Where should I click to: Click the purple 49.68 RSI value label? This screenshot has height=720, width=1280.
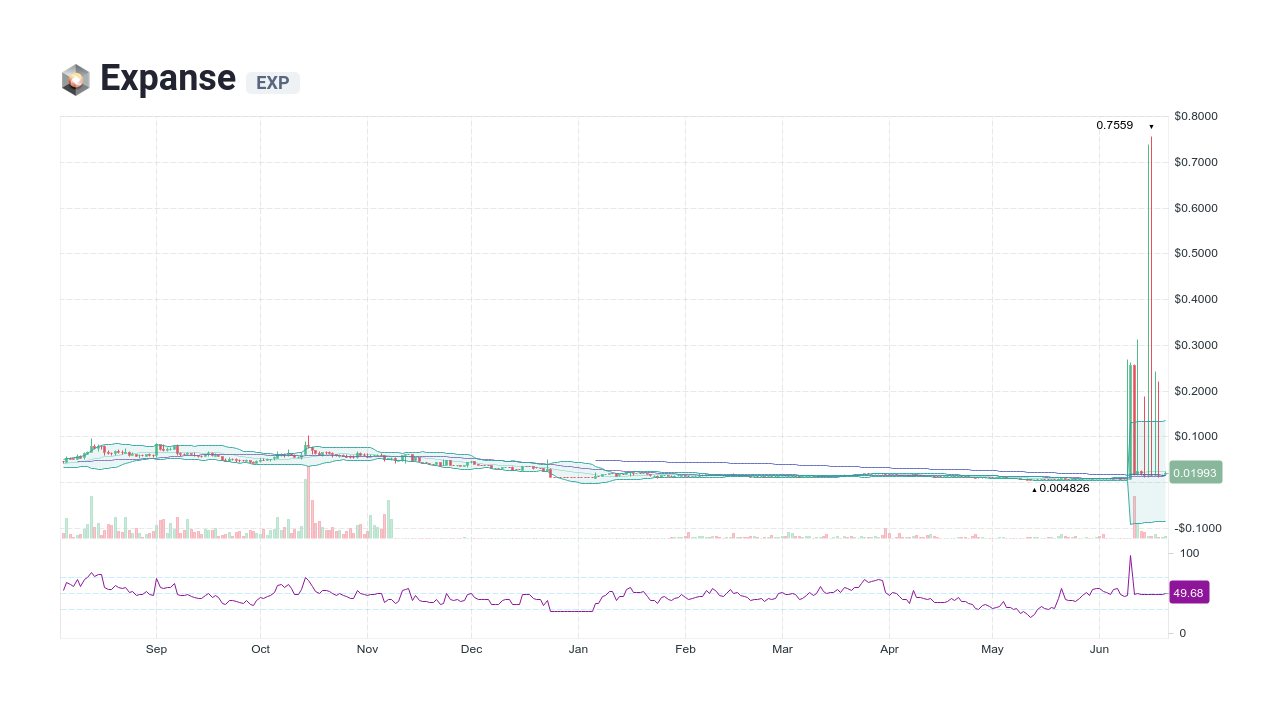pyautogui.click(x=1189, y=592)
